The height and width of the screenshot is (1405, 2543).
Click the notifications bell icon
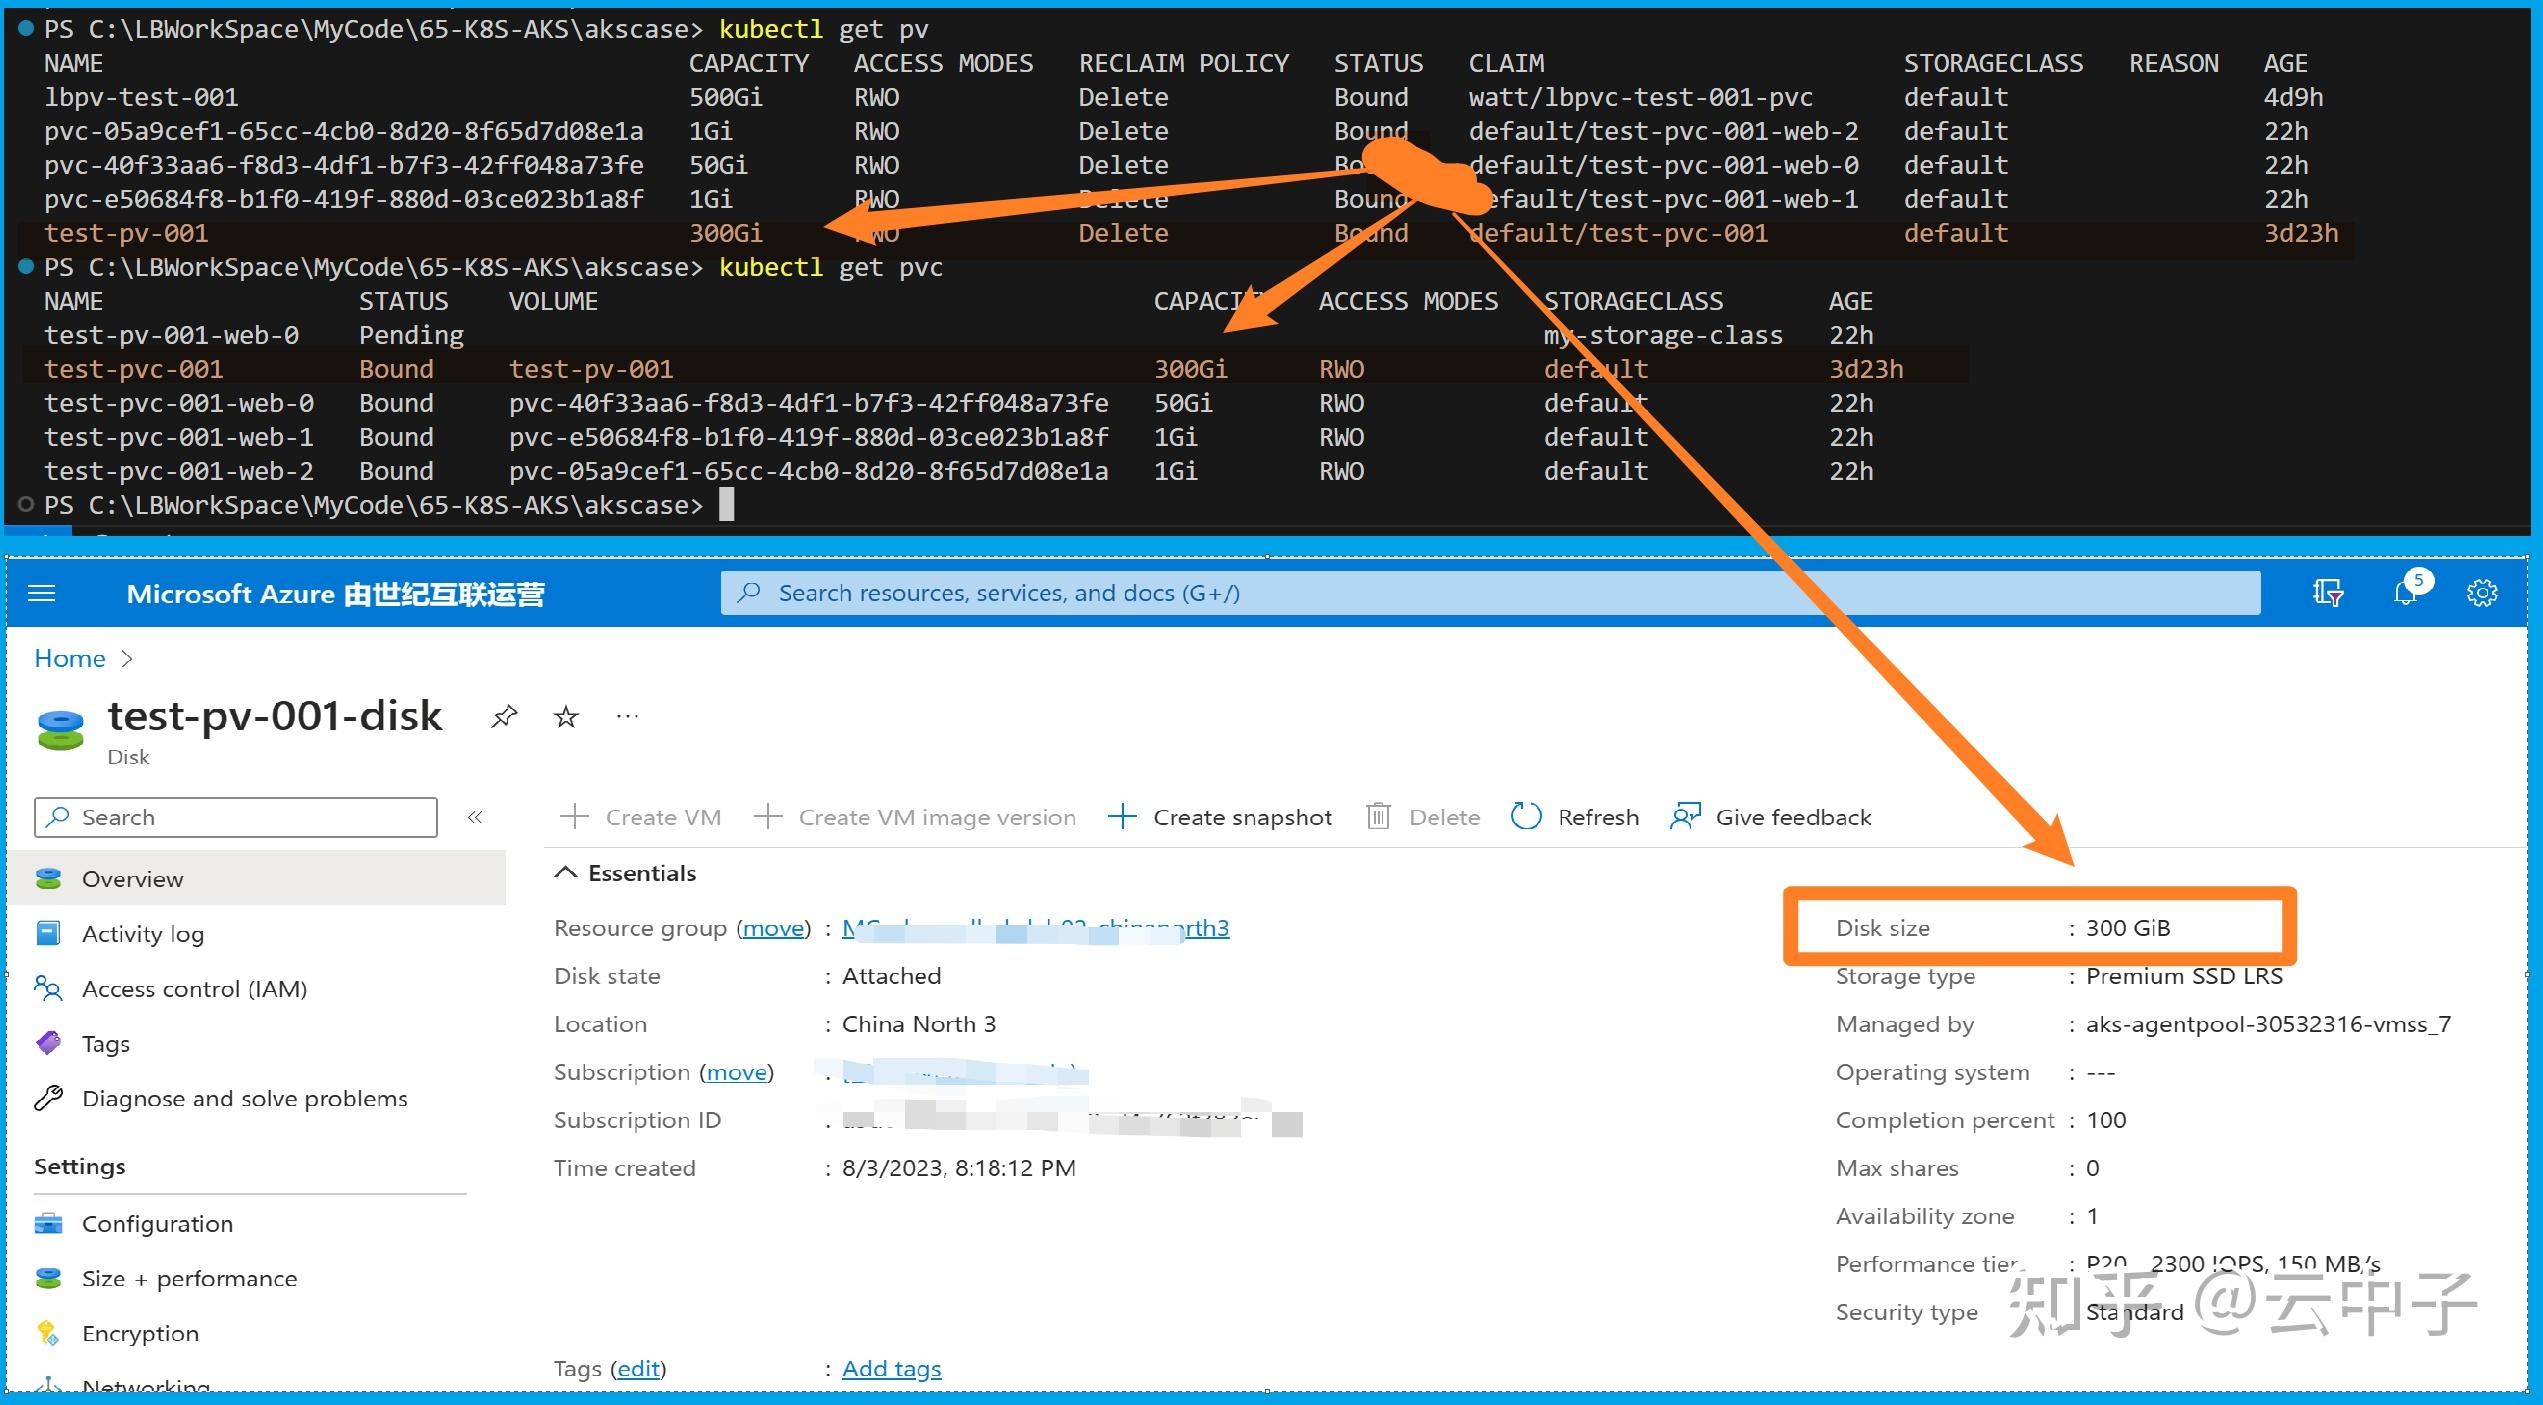(x=2406, y=593)
